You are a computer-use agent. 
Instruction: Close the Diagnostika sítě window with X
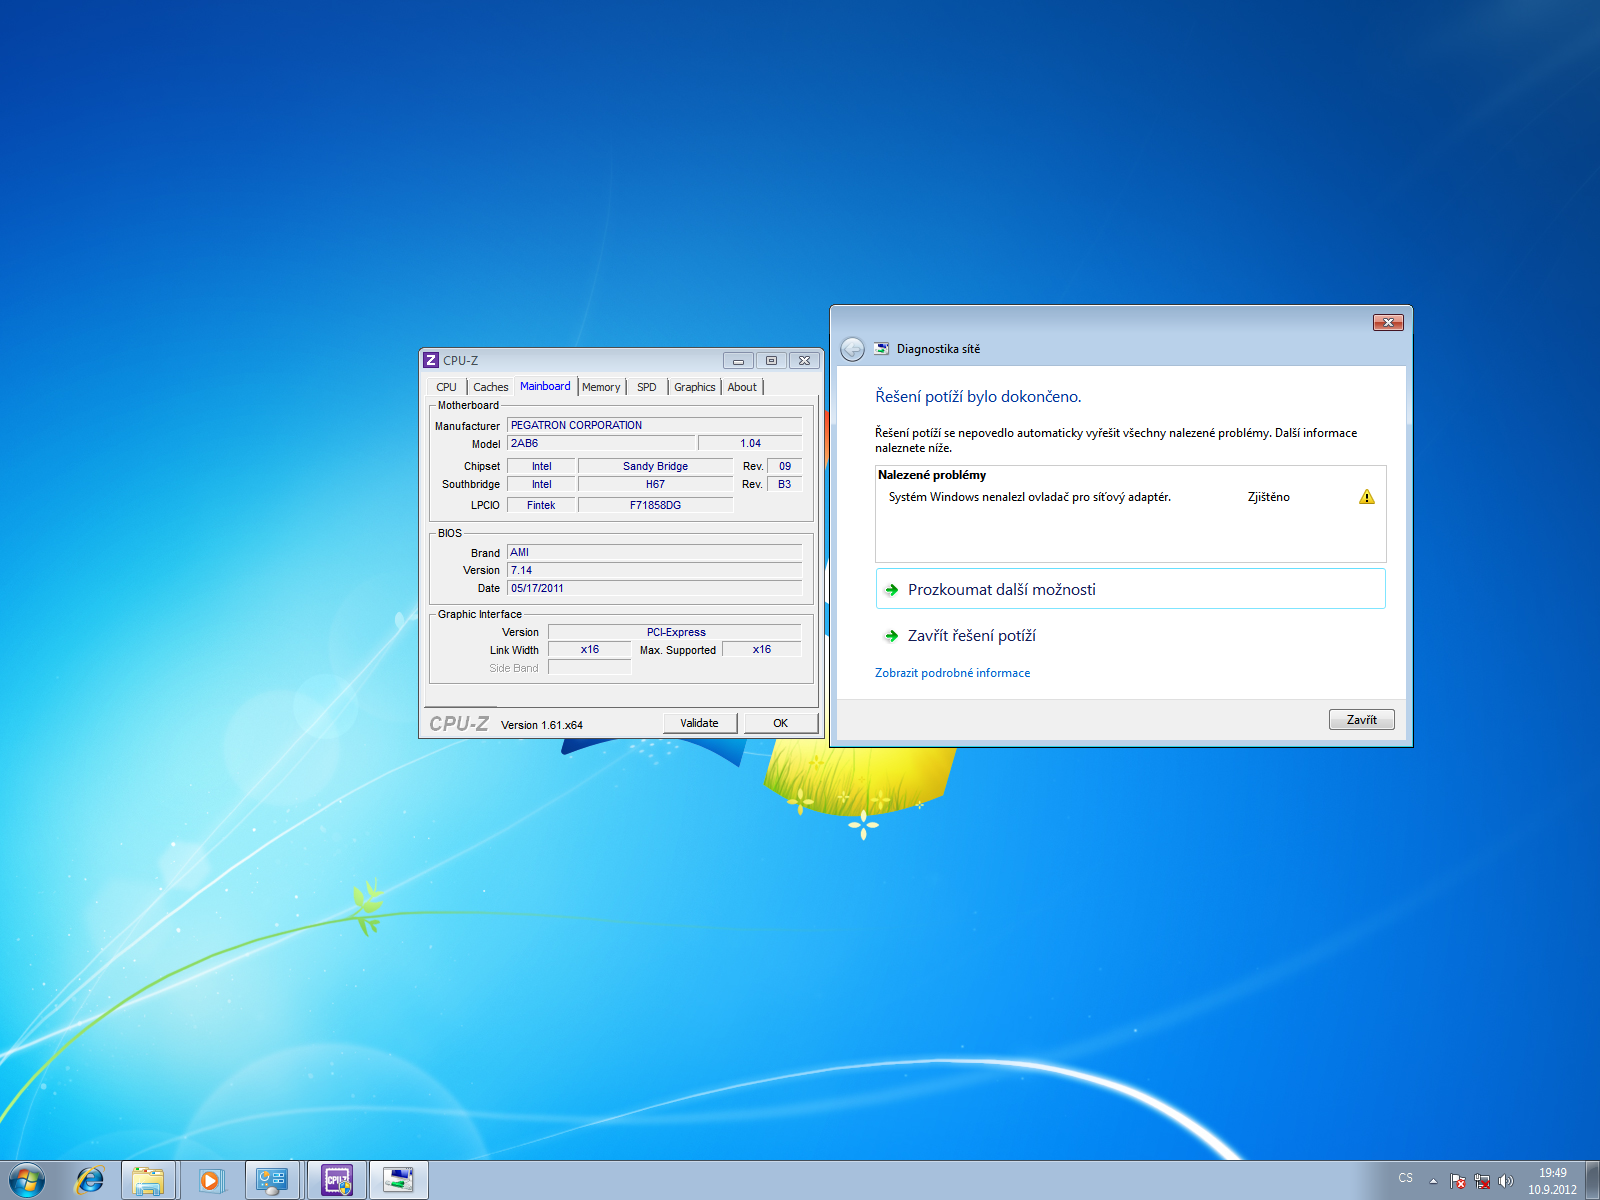(x=1388, y=322)
